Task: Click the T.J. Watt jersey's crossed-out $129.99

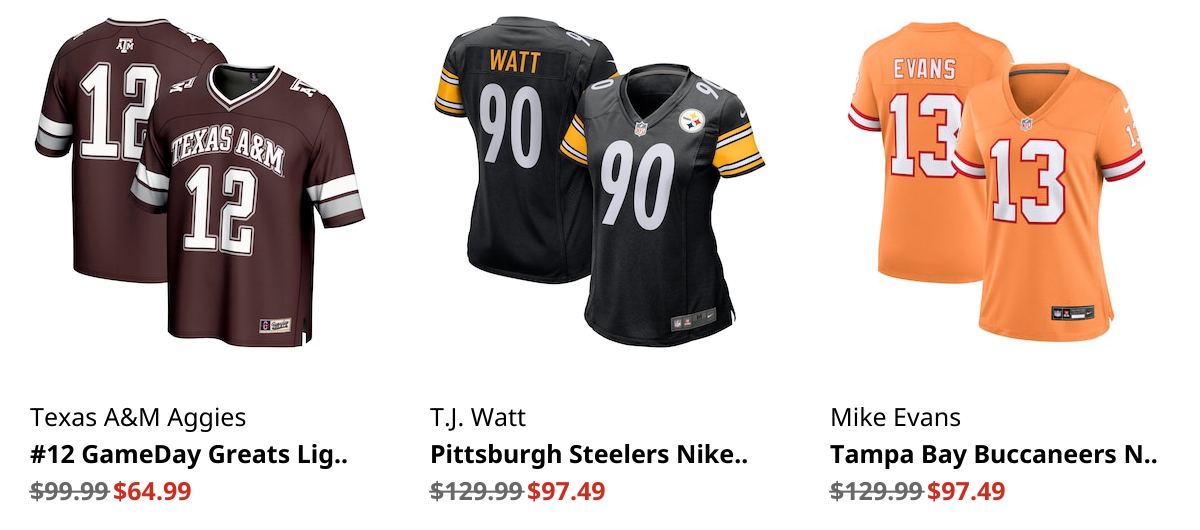Action: 477,491
